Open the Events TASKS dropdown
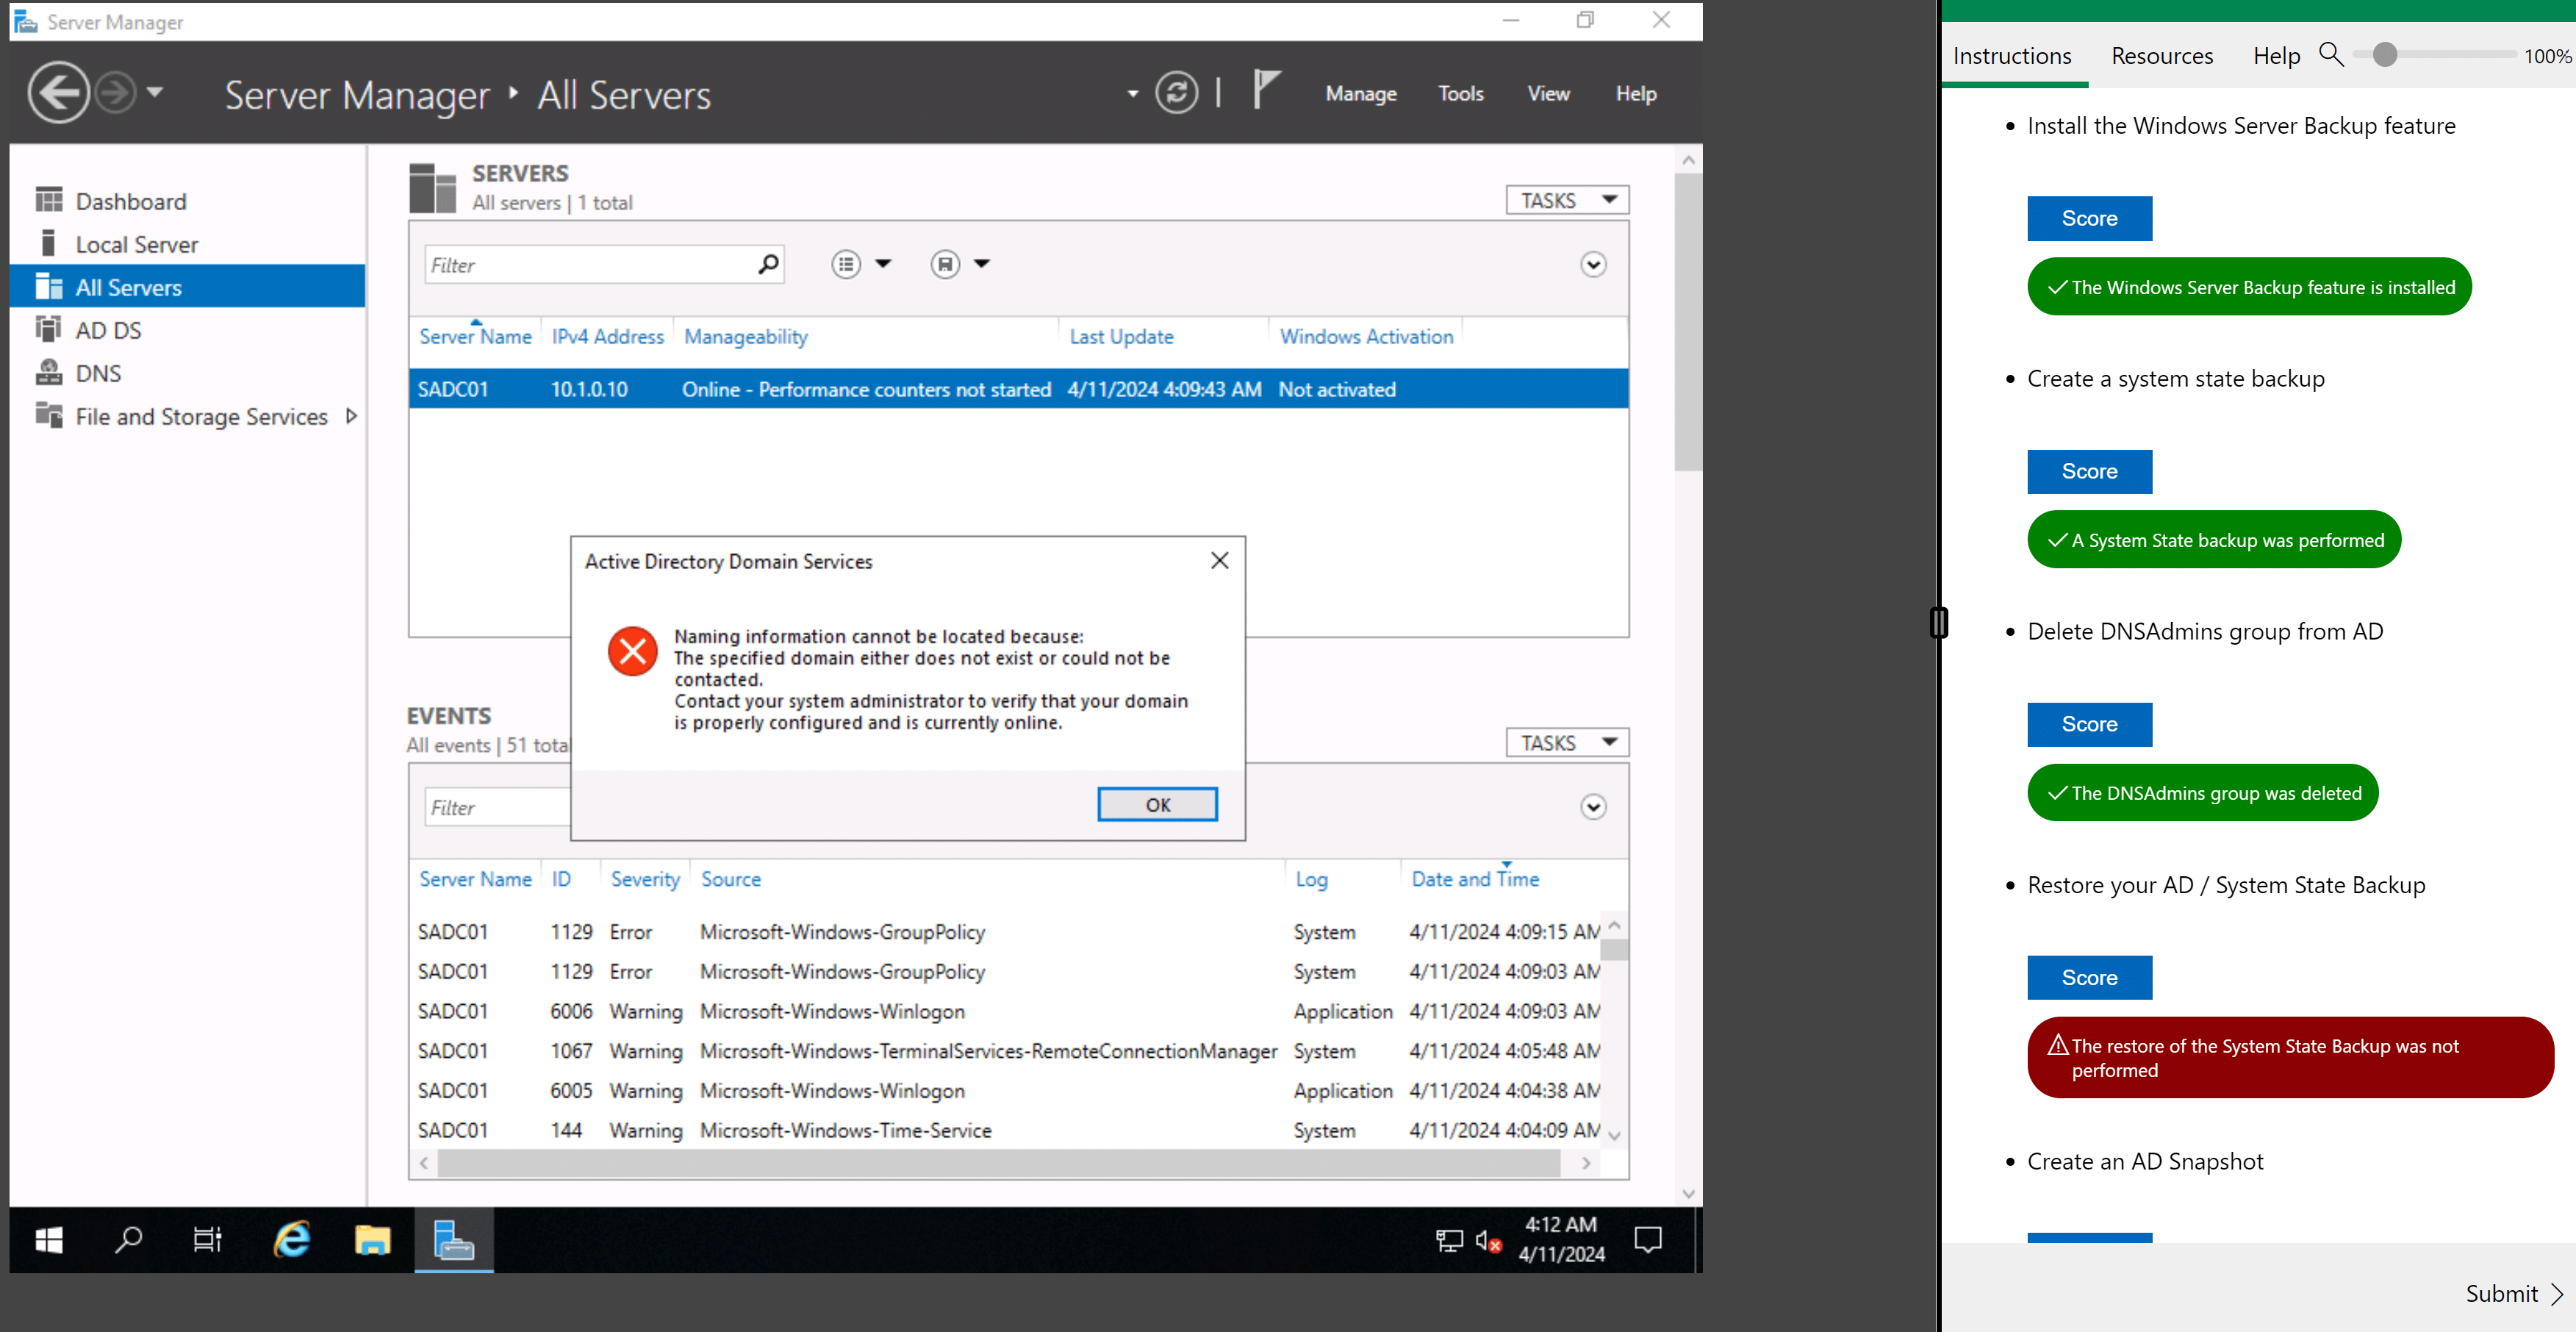 (1567, 743)
